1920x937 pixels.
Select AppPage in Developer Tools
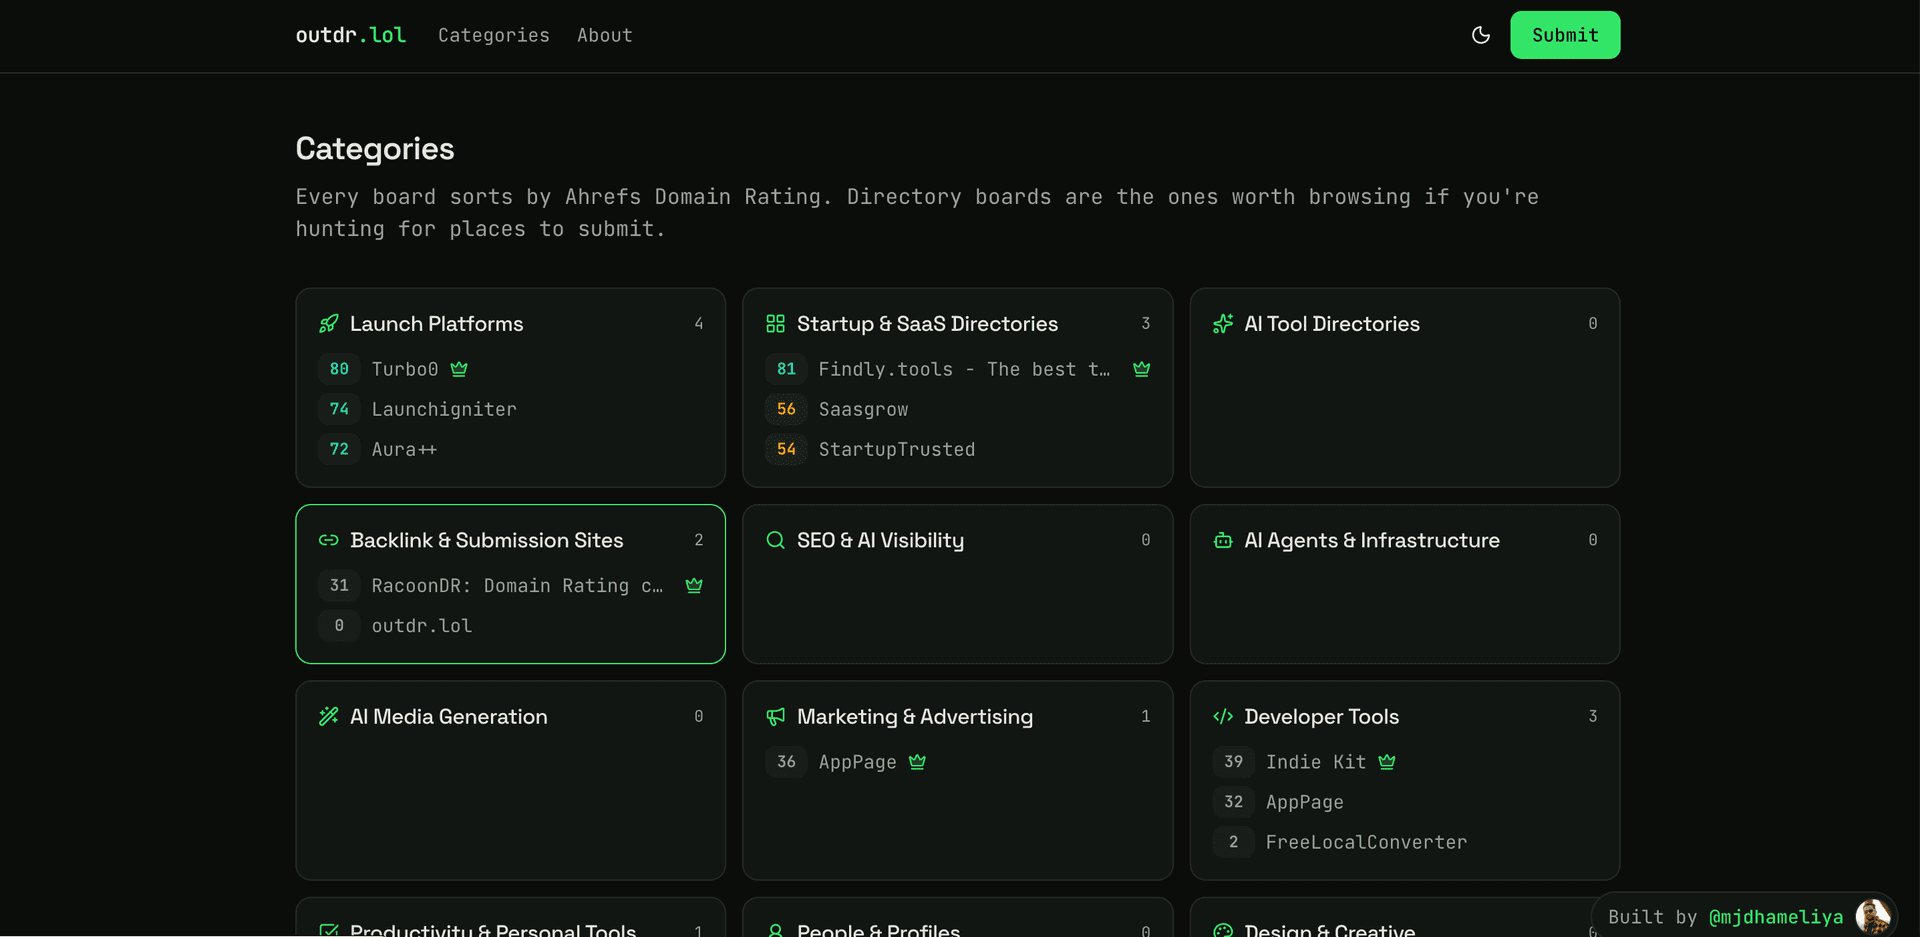(1305, 802)
